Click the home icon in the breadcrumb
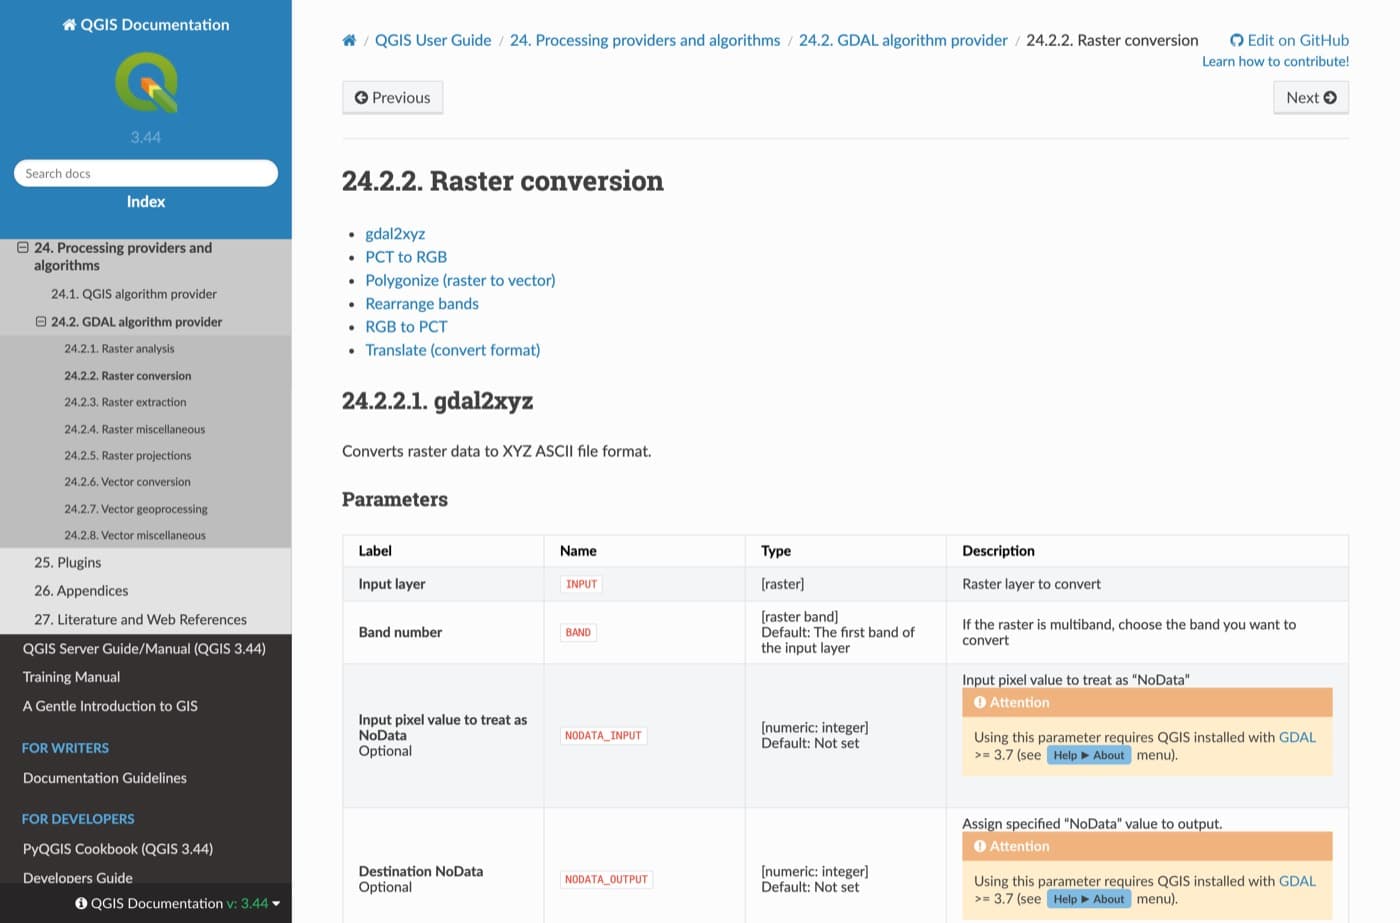The image size is (1400, 923). (x=349, y=41)
